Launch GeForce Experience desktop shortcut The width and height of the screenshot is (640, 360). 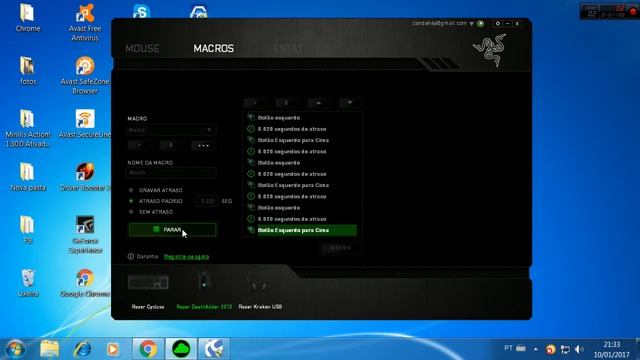click(84, 235)
